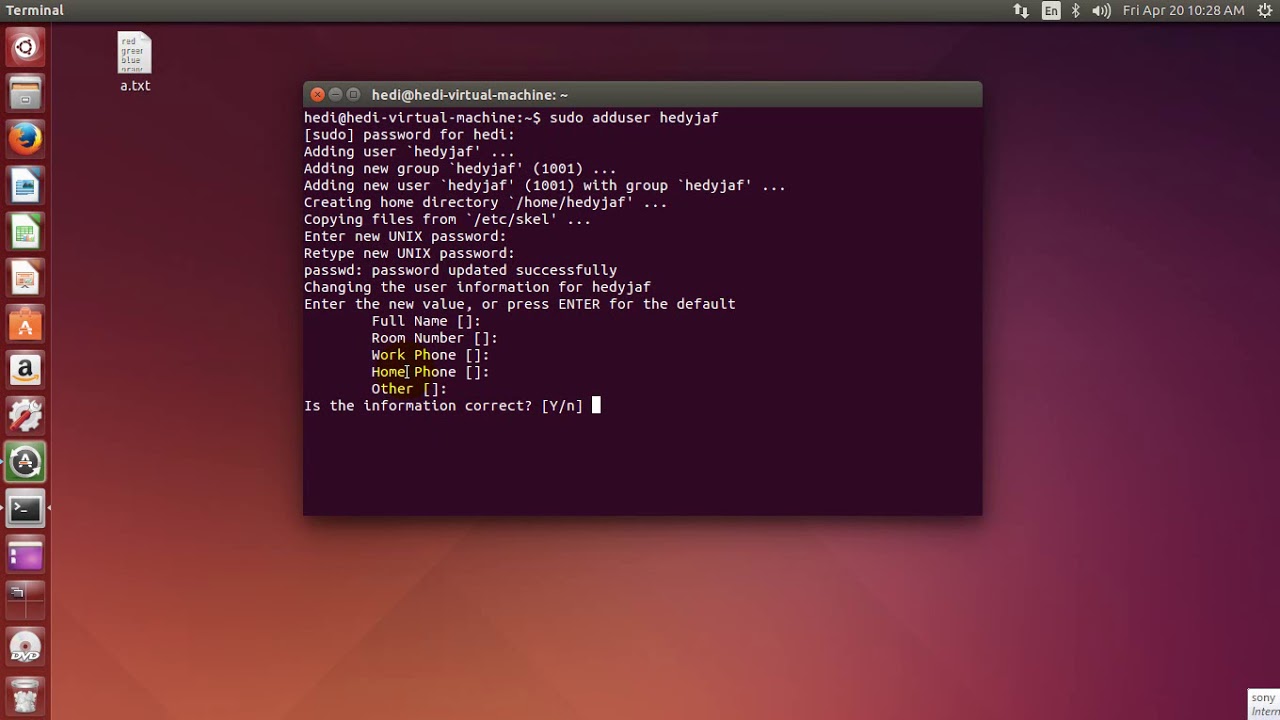Click 'Adding new group hedyjaf (1001)' line
Viewport: 1280px width, 720px height.
tap(460, 168)
